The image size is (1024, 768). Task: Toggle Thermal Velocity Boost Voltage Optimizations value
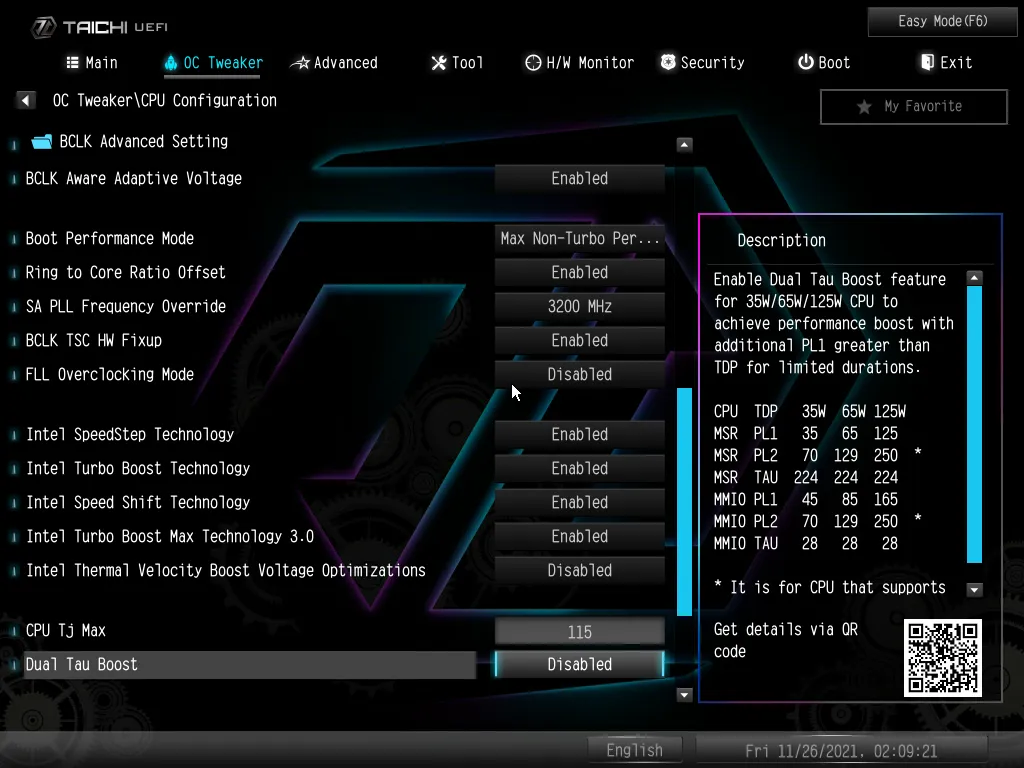point(580,570)
